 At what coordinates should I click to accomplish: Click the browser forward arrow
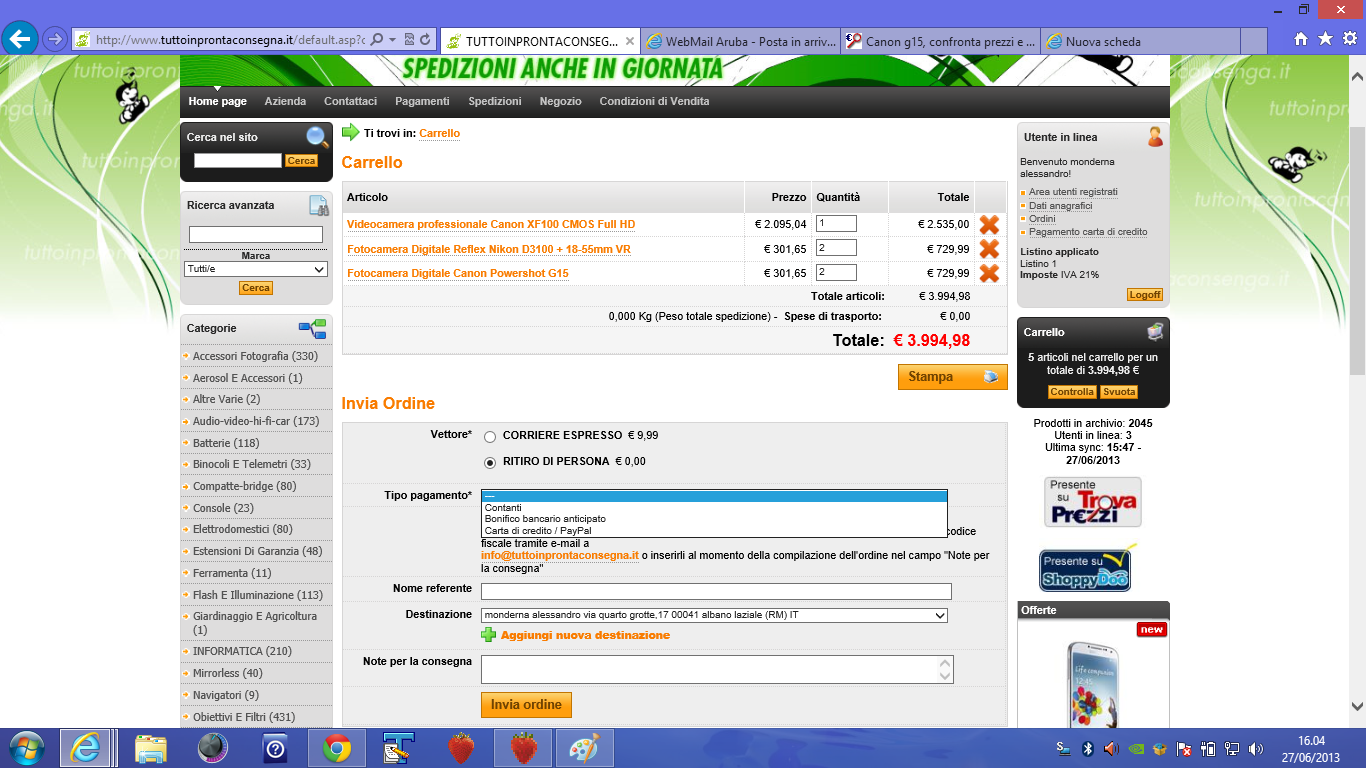click(x=55, y=39)
